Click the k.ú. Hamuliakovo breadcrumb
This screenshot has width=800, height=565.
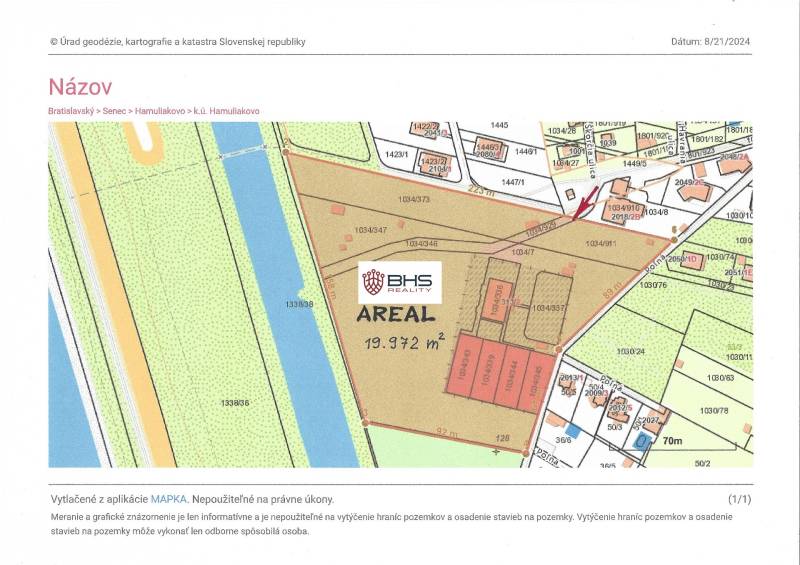[227, 111]
